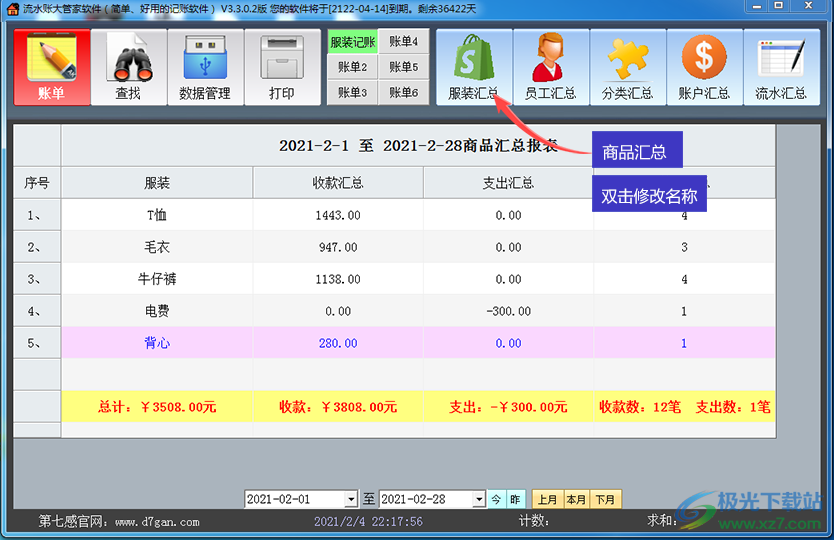
Task: Open 分类汇总 puzzle piece icon
Action: [x=628, y=67]
